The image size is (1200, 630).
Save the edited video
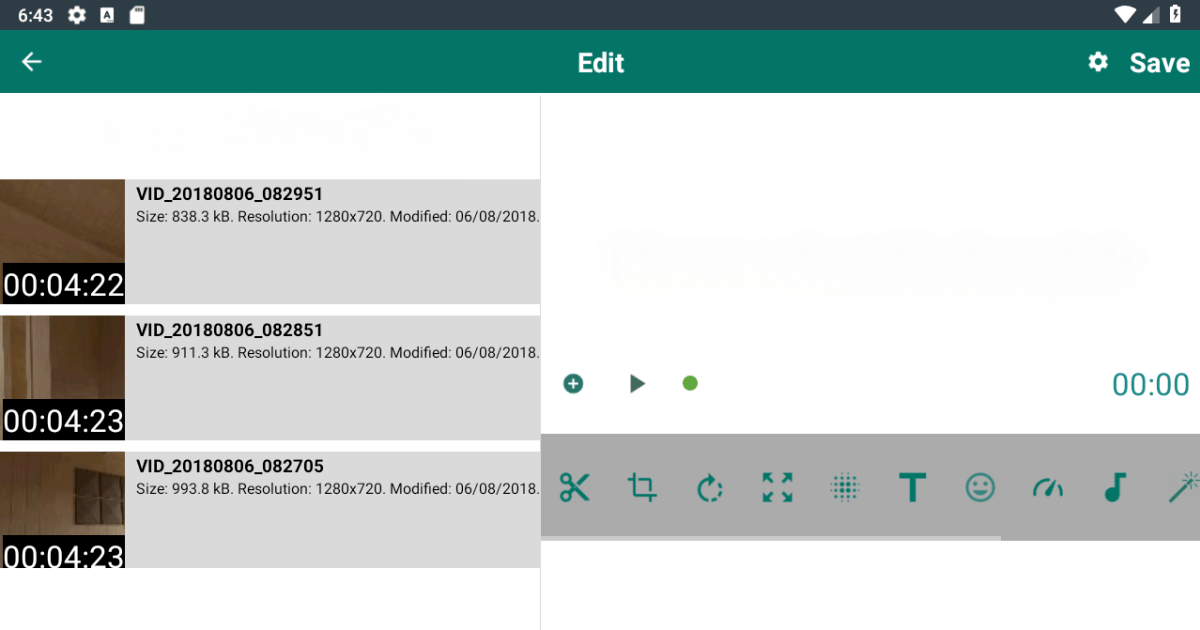coord(1159,62)
